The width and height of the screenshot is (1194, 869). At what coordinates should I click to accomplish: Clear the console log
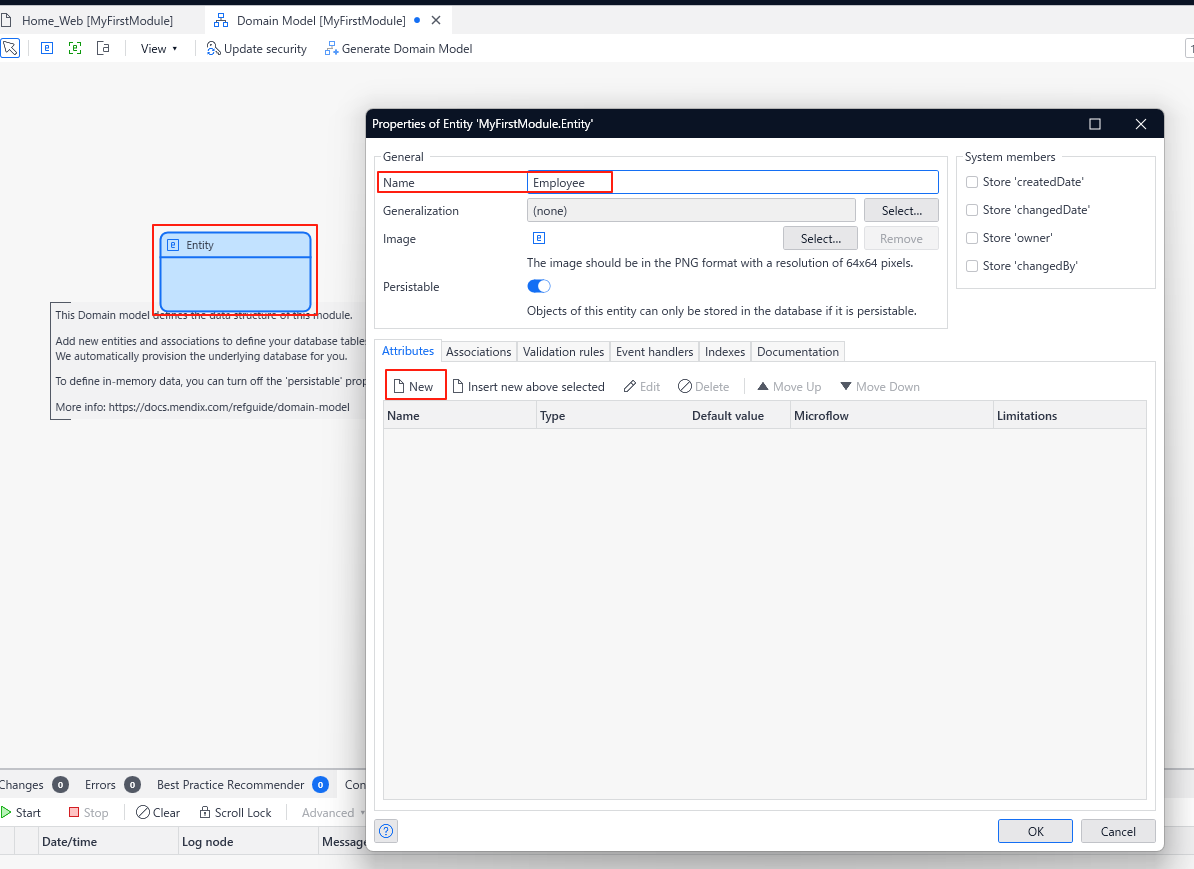[158, 813]
